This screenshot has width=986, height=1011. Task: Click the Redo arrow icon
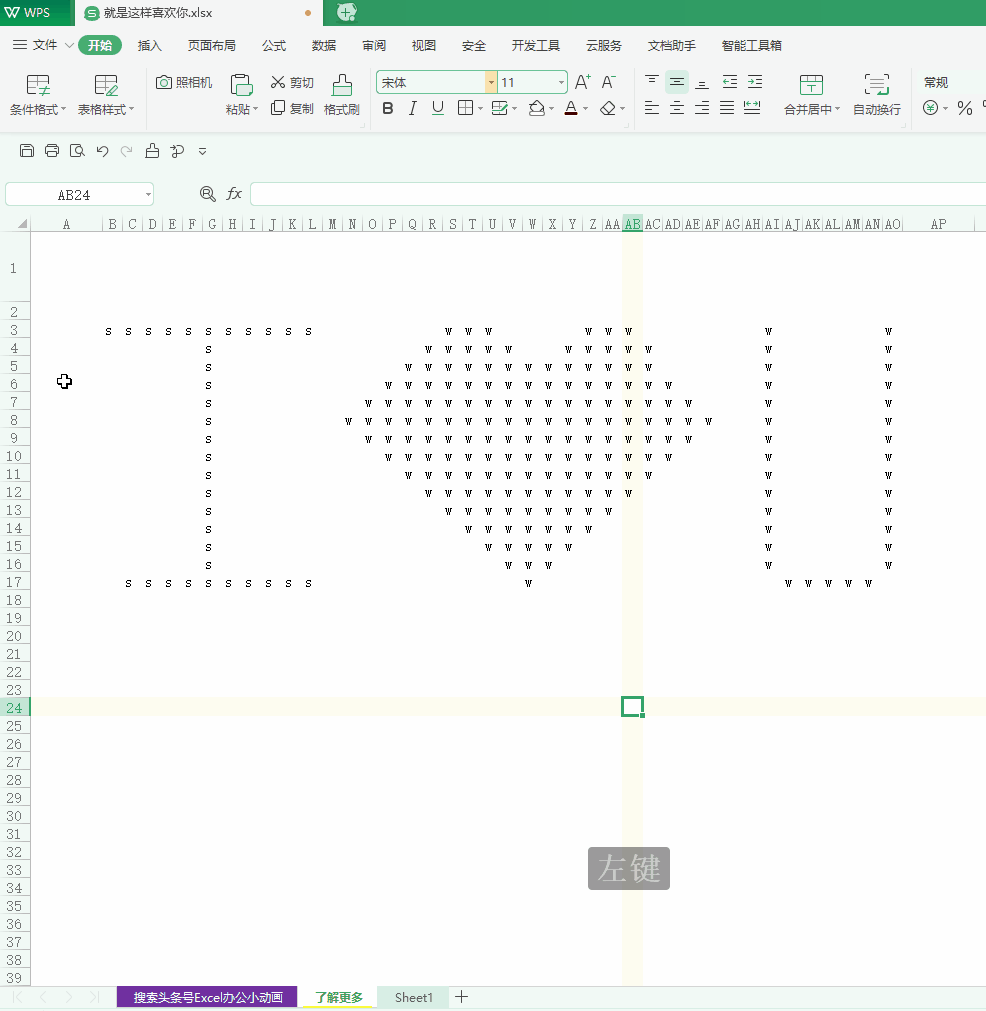pyautogui.click(x=126, y=151)
